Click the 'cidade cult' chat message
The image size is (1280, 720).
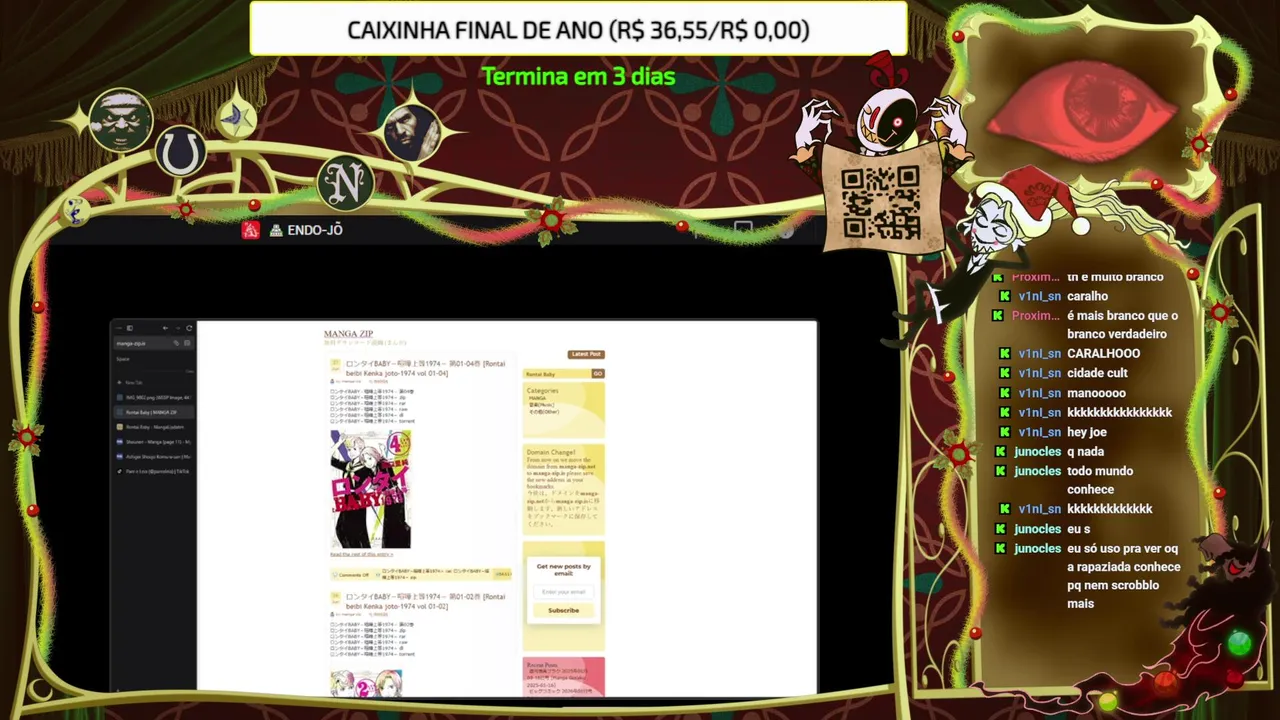coord(1097,373)
